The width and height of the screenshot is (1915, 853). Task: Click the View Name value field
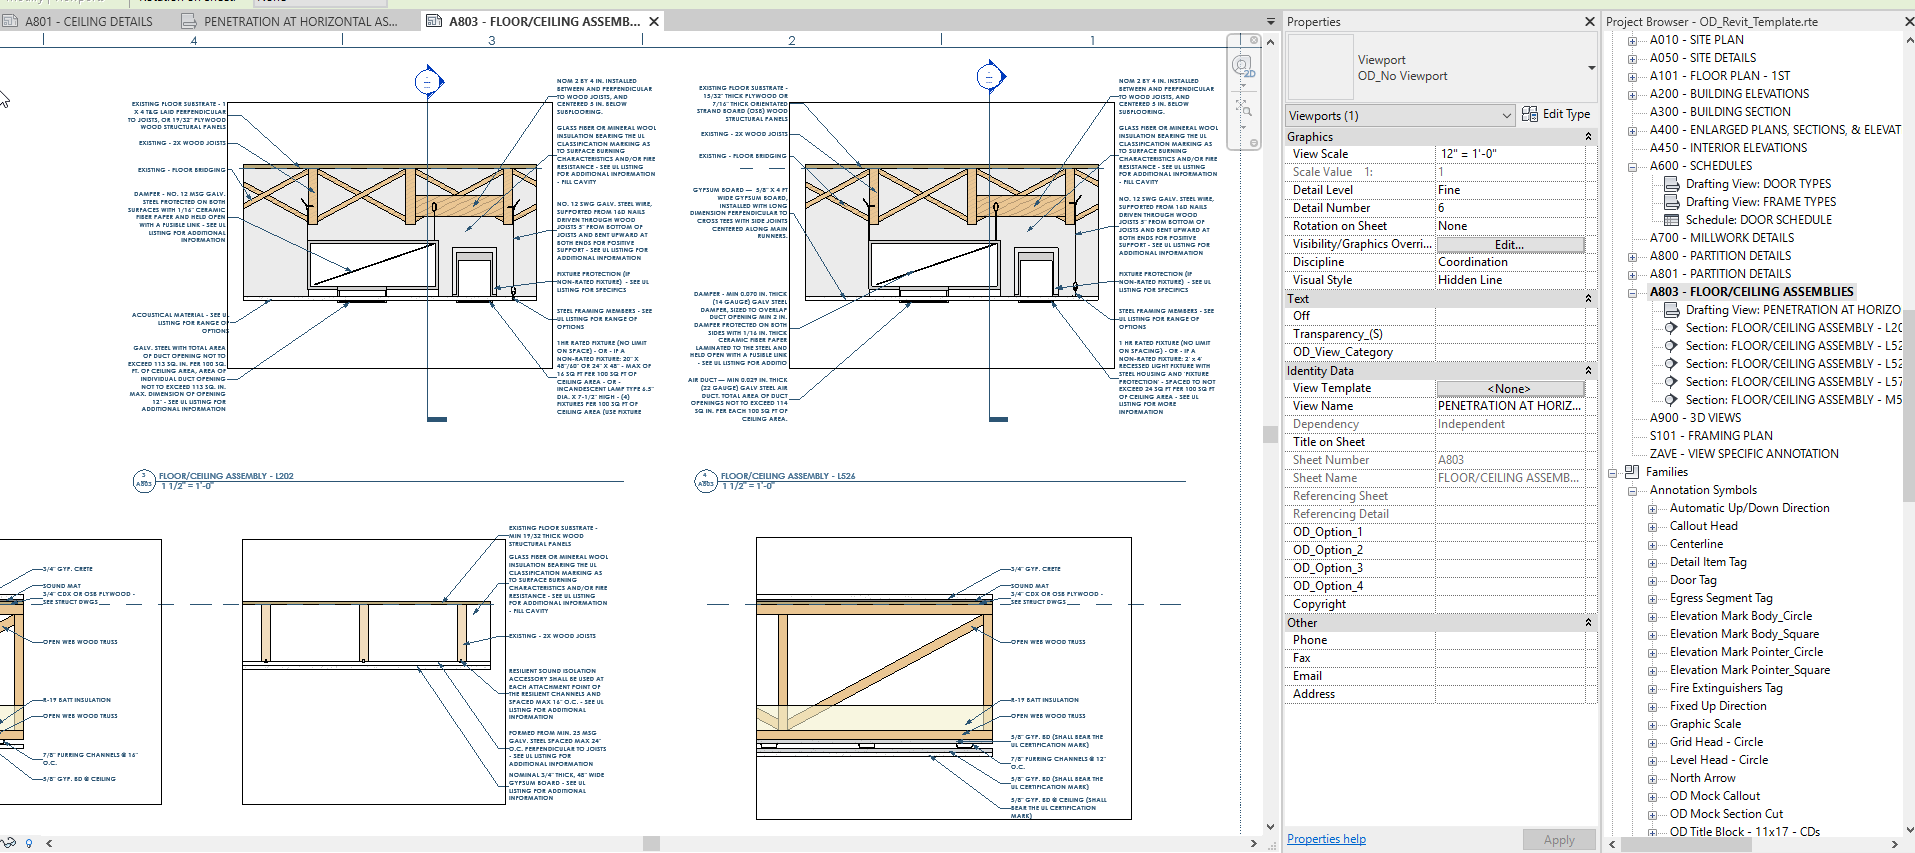(1510, 406)
